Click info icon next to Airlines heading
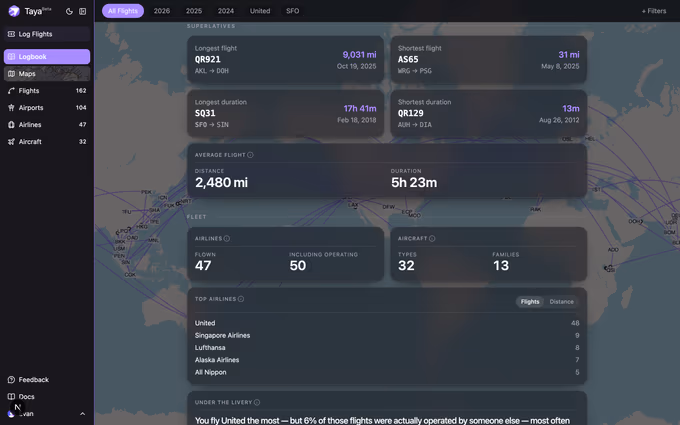The image size is (680, 425). point(227,239)
